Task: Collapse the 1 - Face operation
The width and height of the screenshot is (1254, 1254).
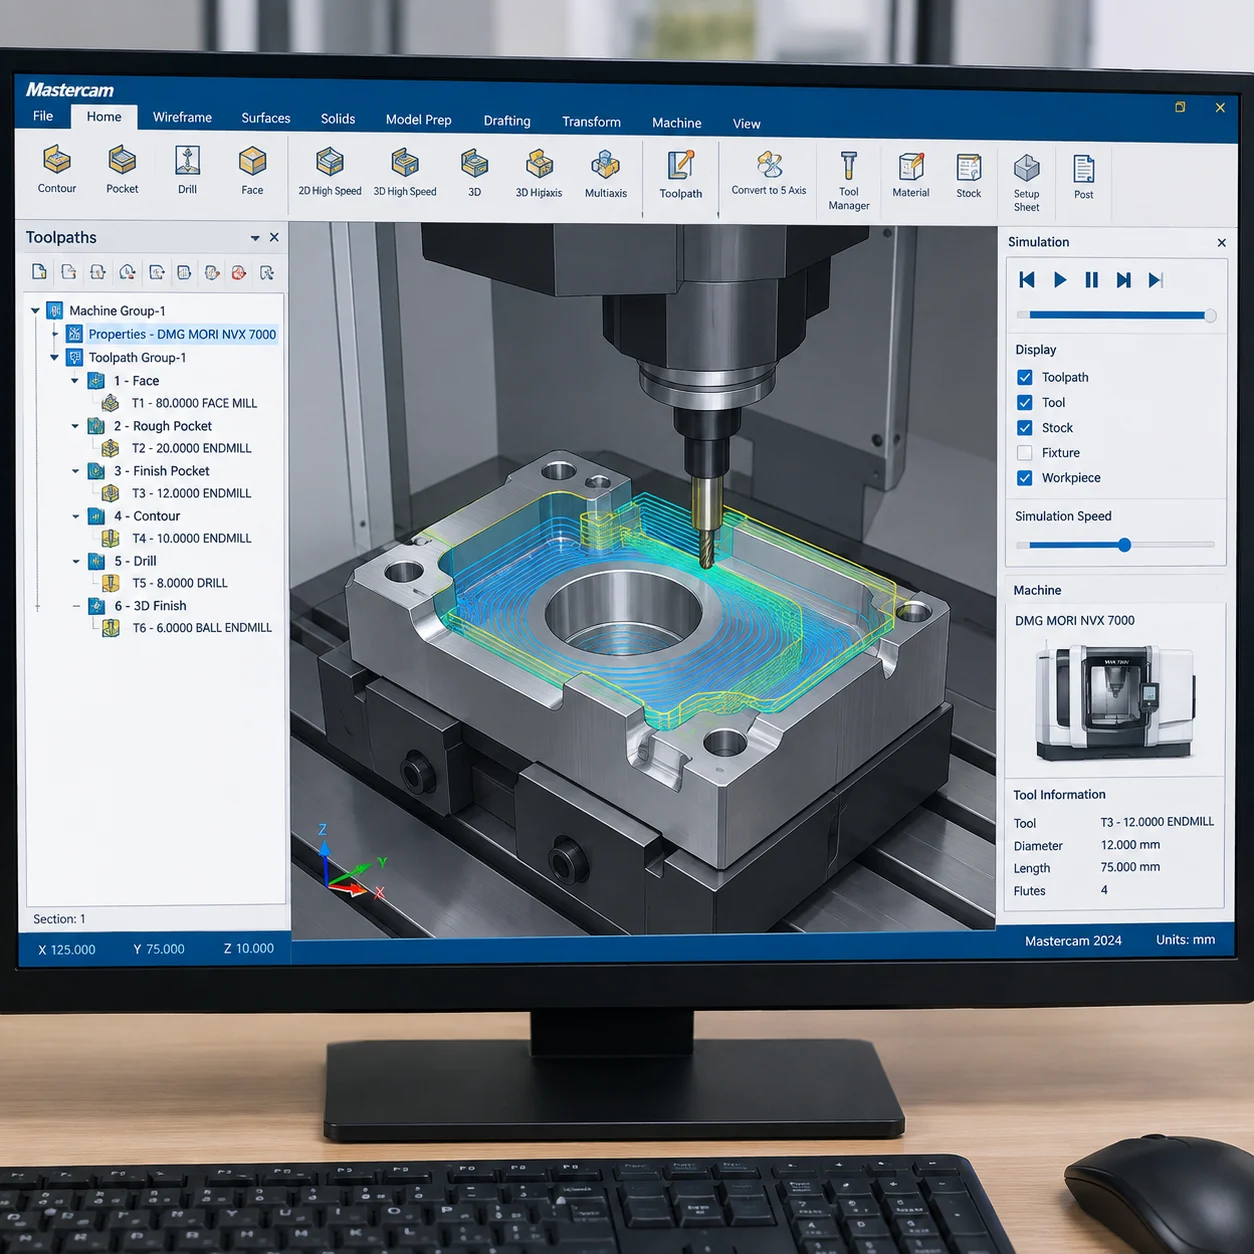Action: click(x=75, y=381)
